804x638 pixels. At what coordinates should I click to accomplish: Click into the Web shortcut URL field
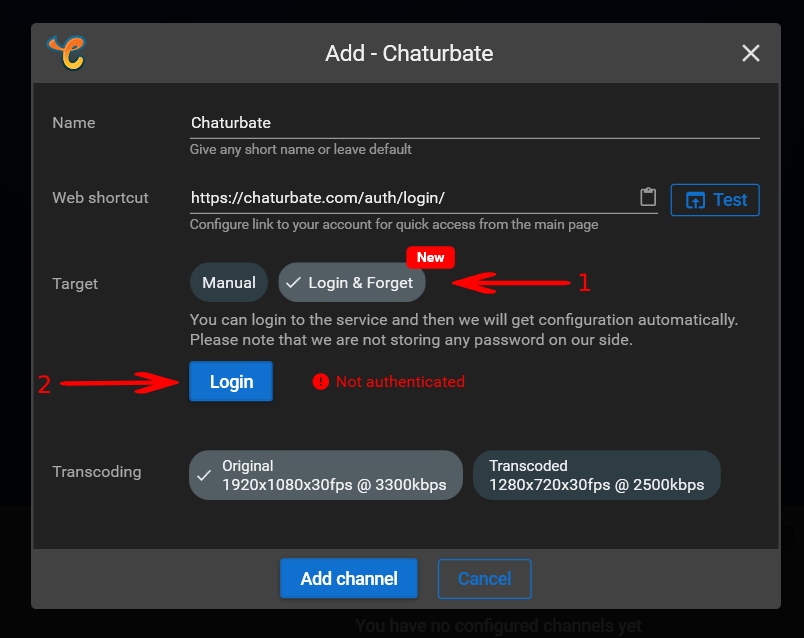tap(410, 198)
